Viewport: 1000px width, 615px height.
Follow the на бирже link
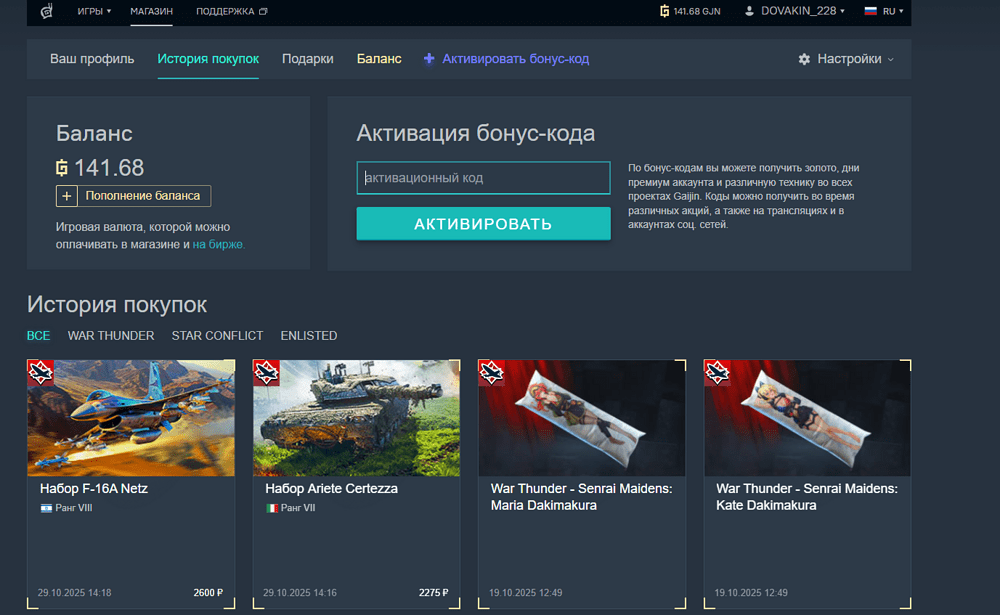click(x=218, y=244)
